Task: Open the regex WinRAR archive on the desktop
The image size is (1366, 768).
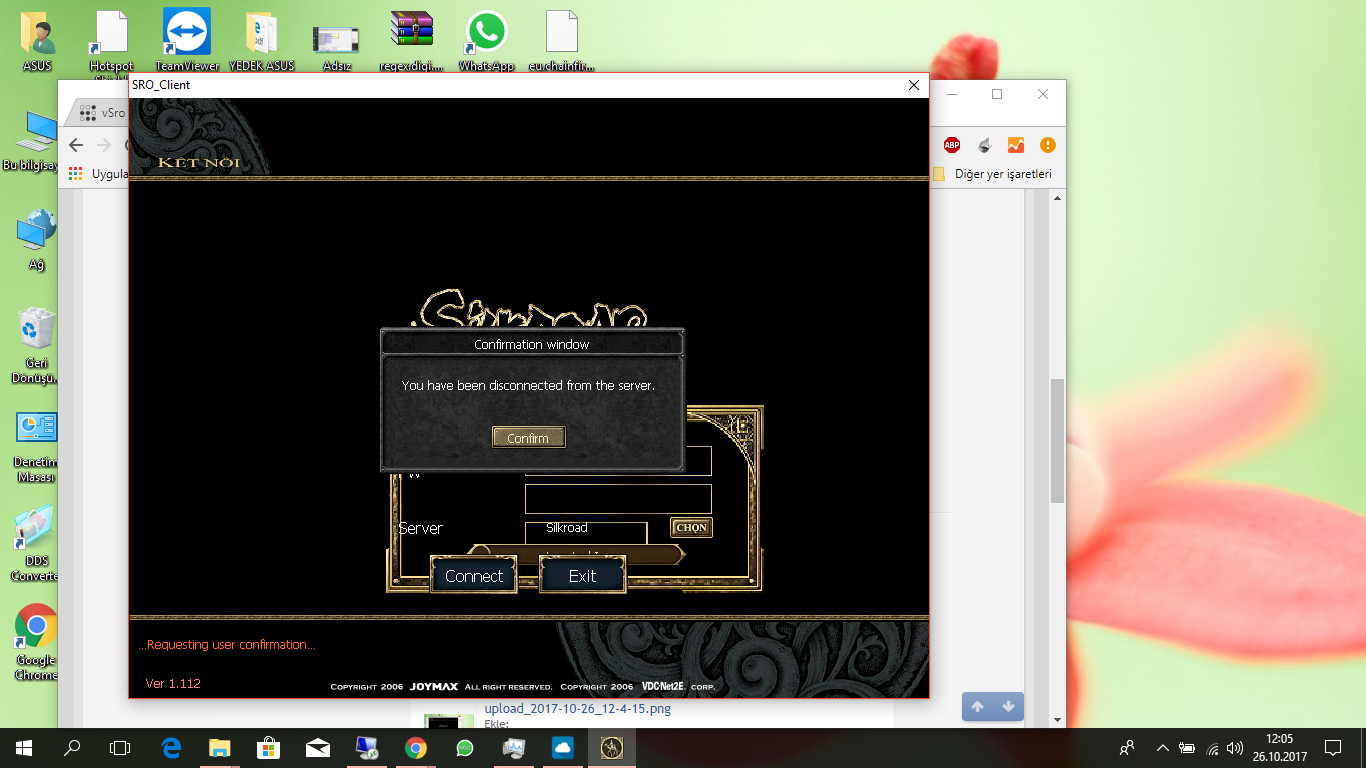Action: click(x=412, y=40)
